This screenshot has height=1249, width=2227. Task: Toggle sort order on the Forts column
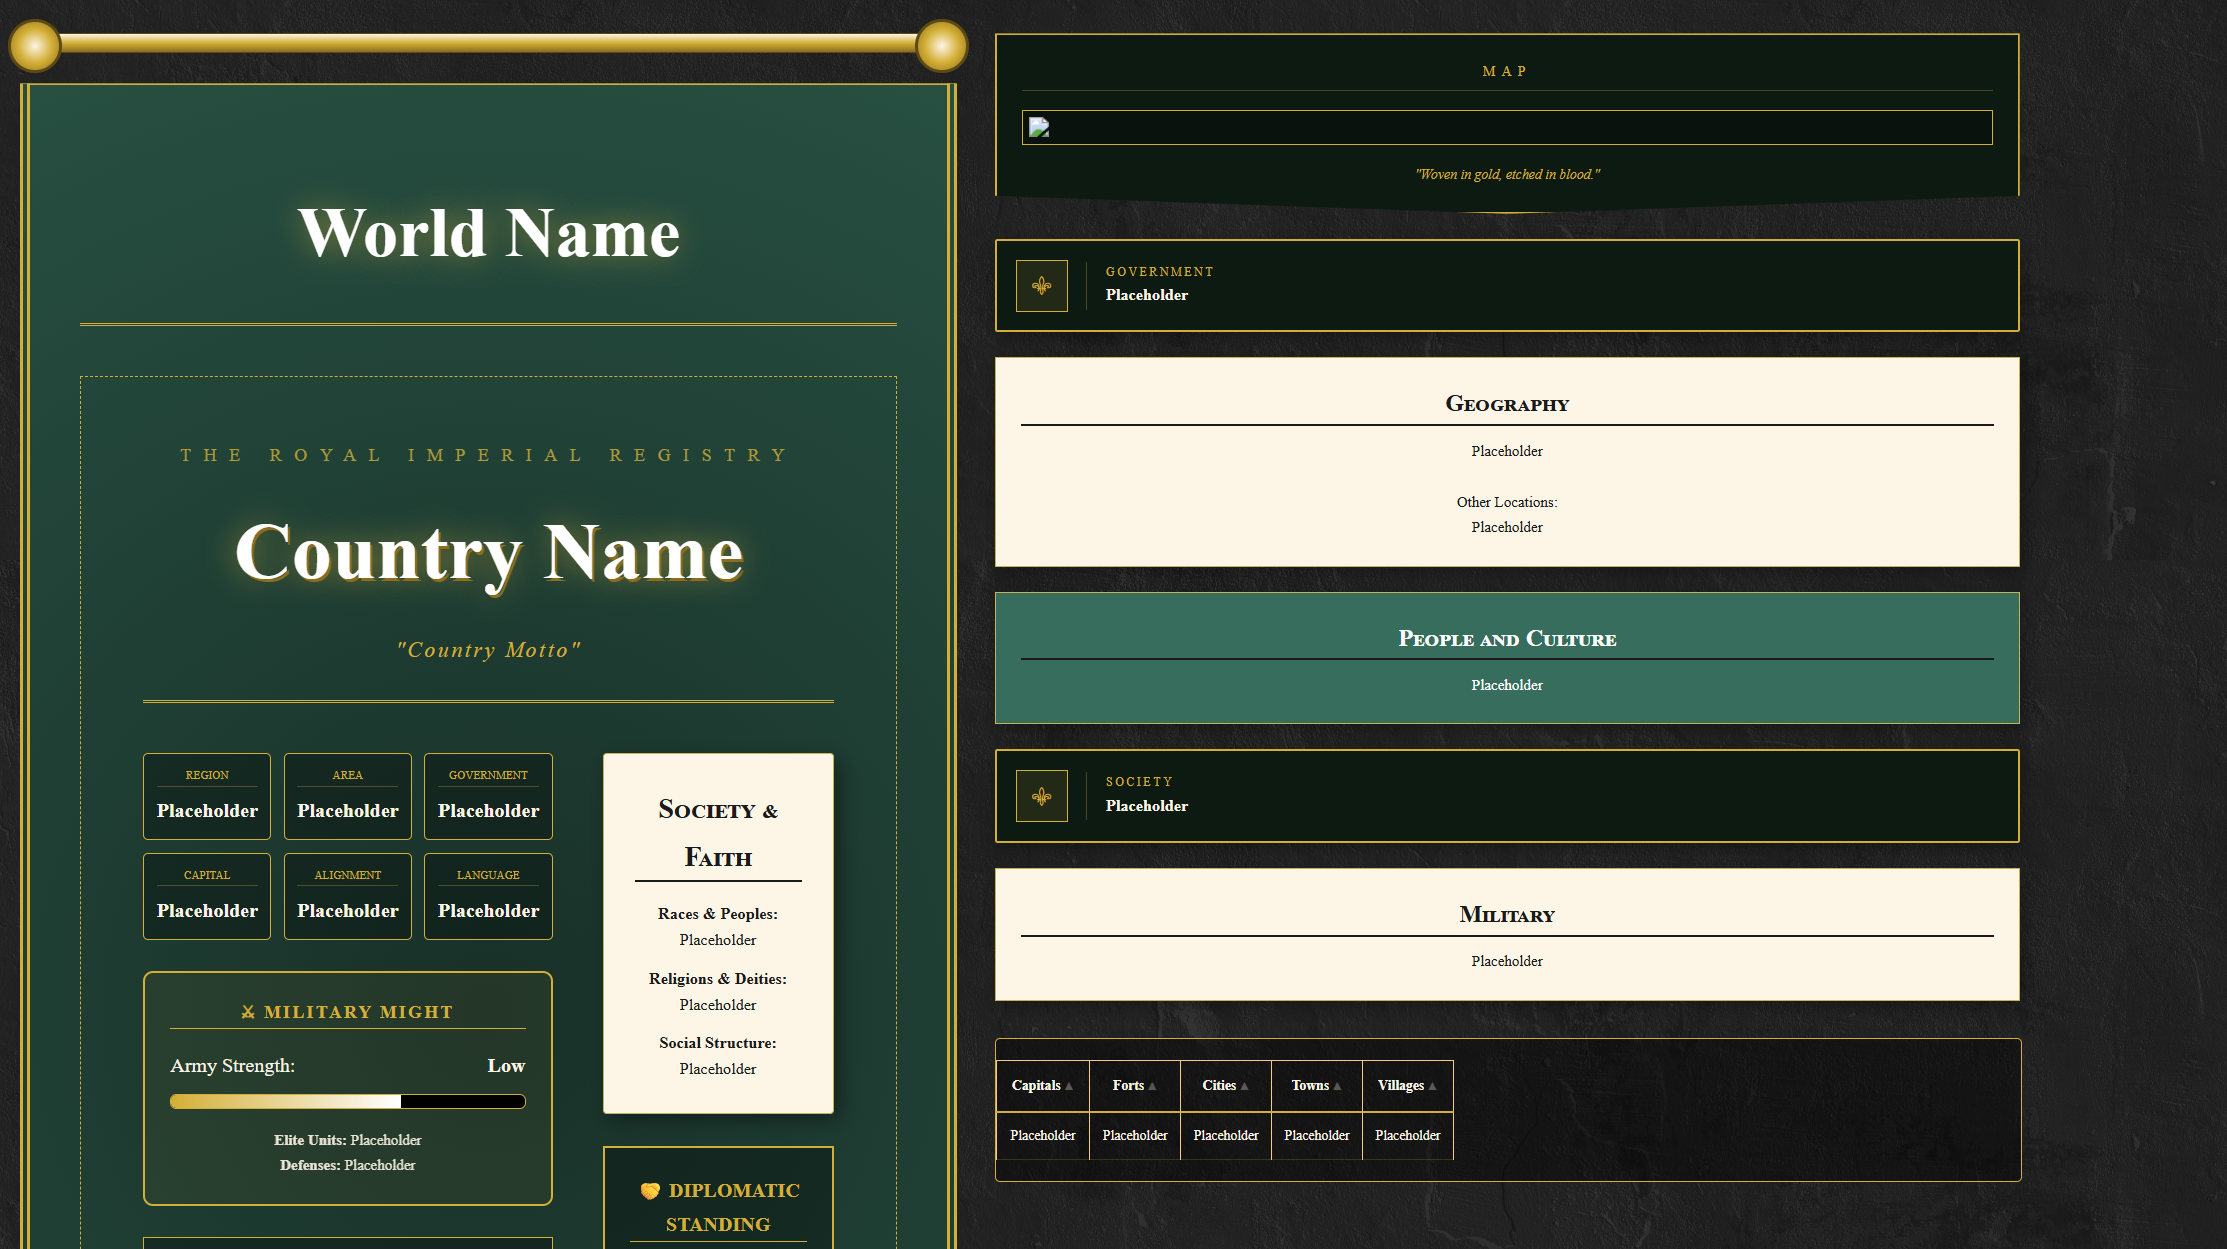[x=1154, y=1086]
